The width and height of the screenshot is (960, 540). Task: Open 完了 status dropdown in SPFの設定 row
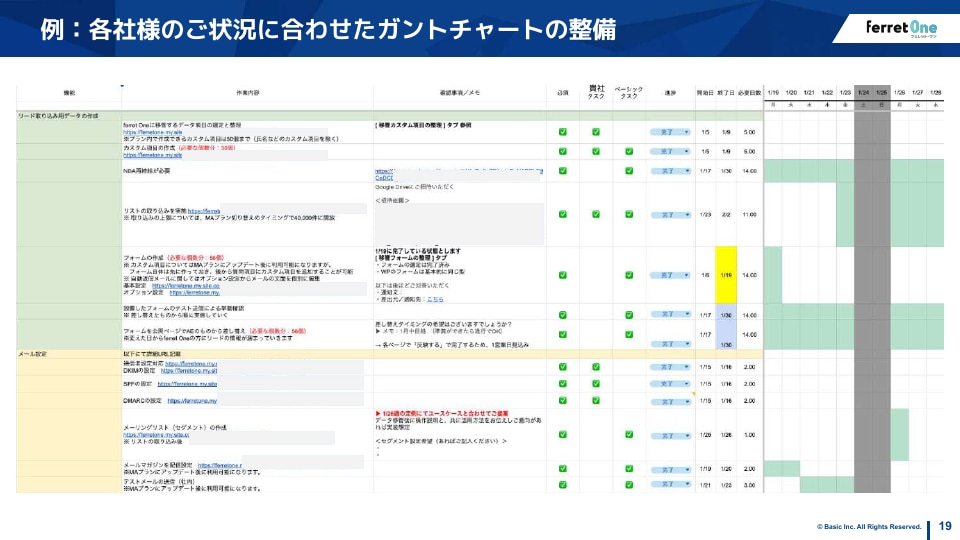pyautogui.click(x=670, y=384)
